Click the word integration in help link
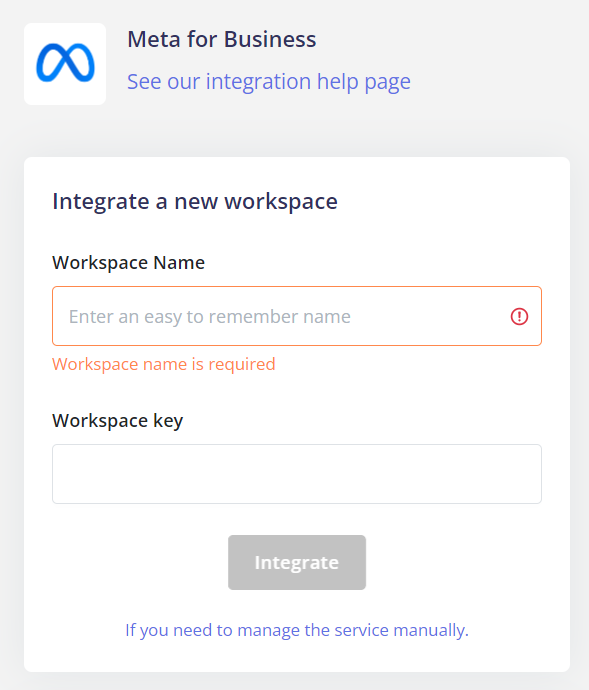The image size is (589, 690). point(258,81)
